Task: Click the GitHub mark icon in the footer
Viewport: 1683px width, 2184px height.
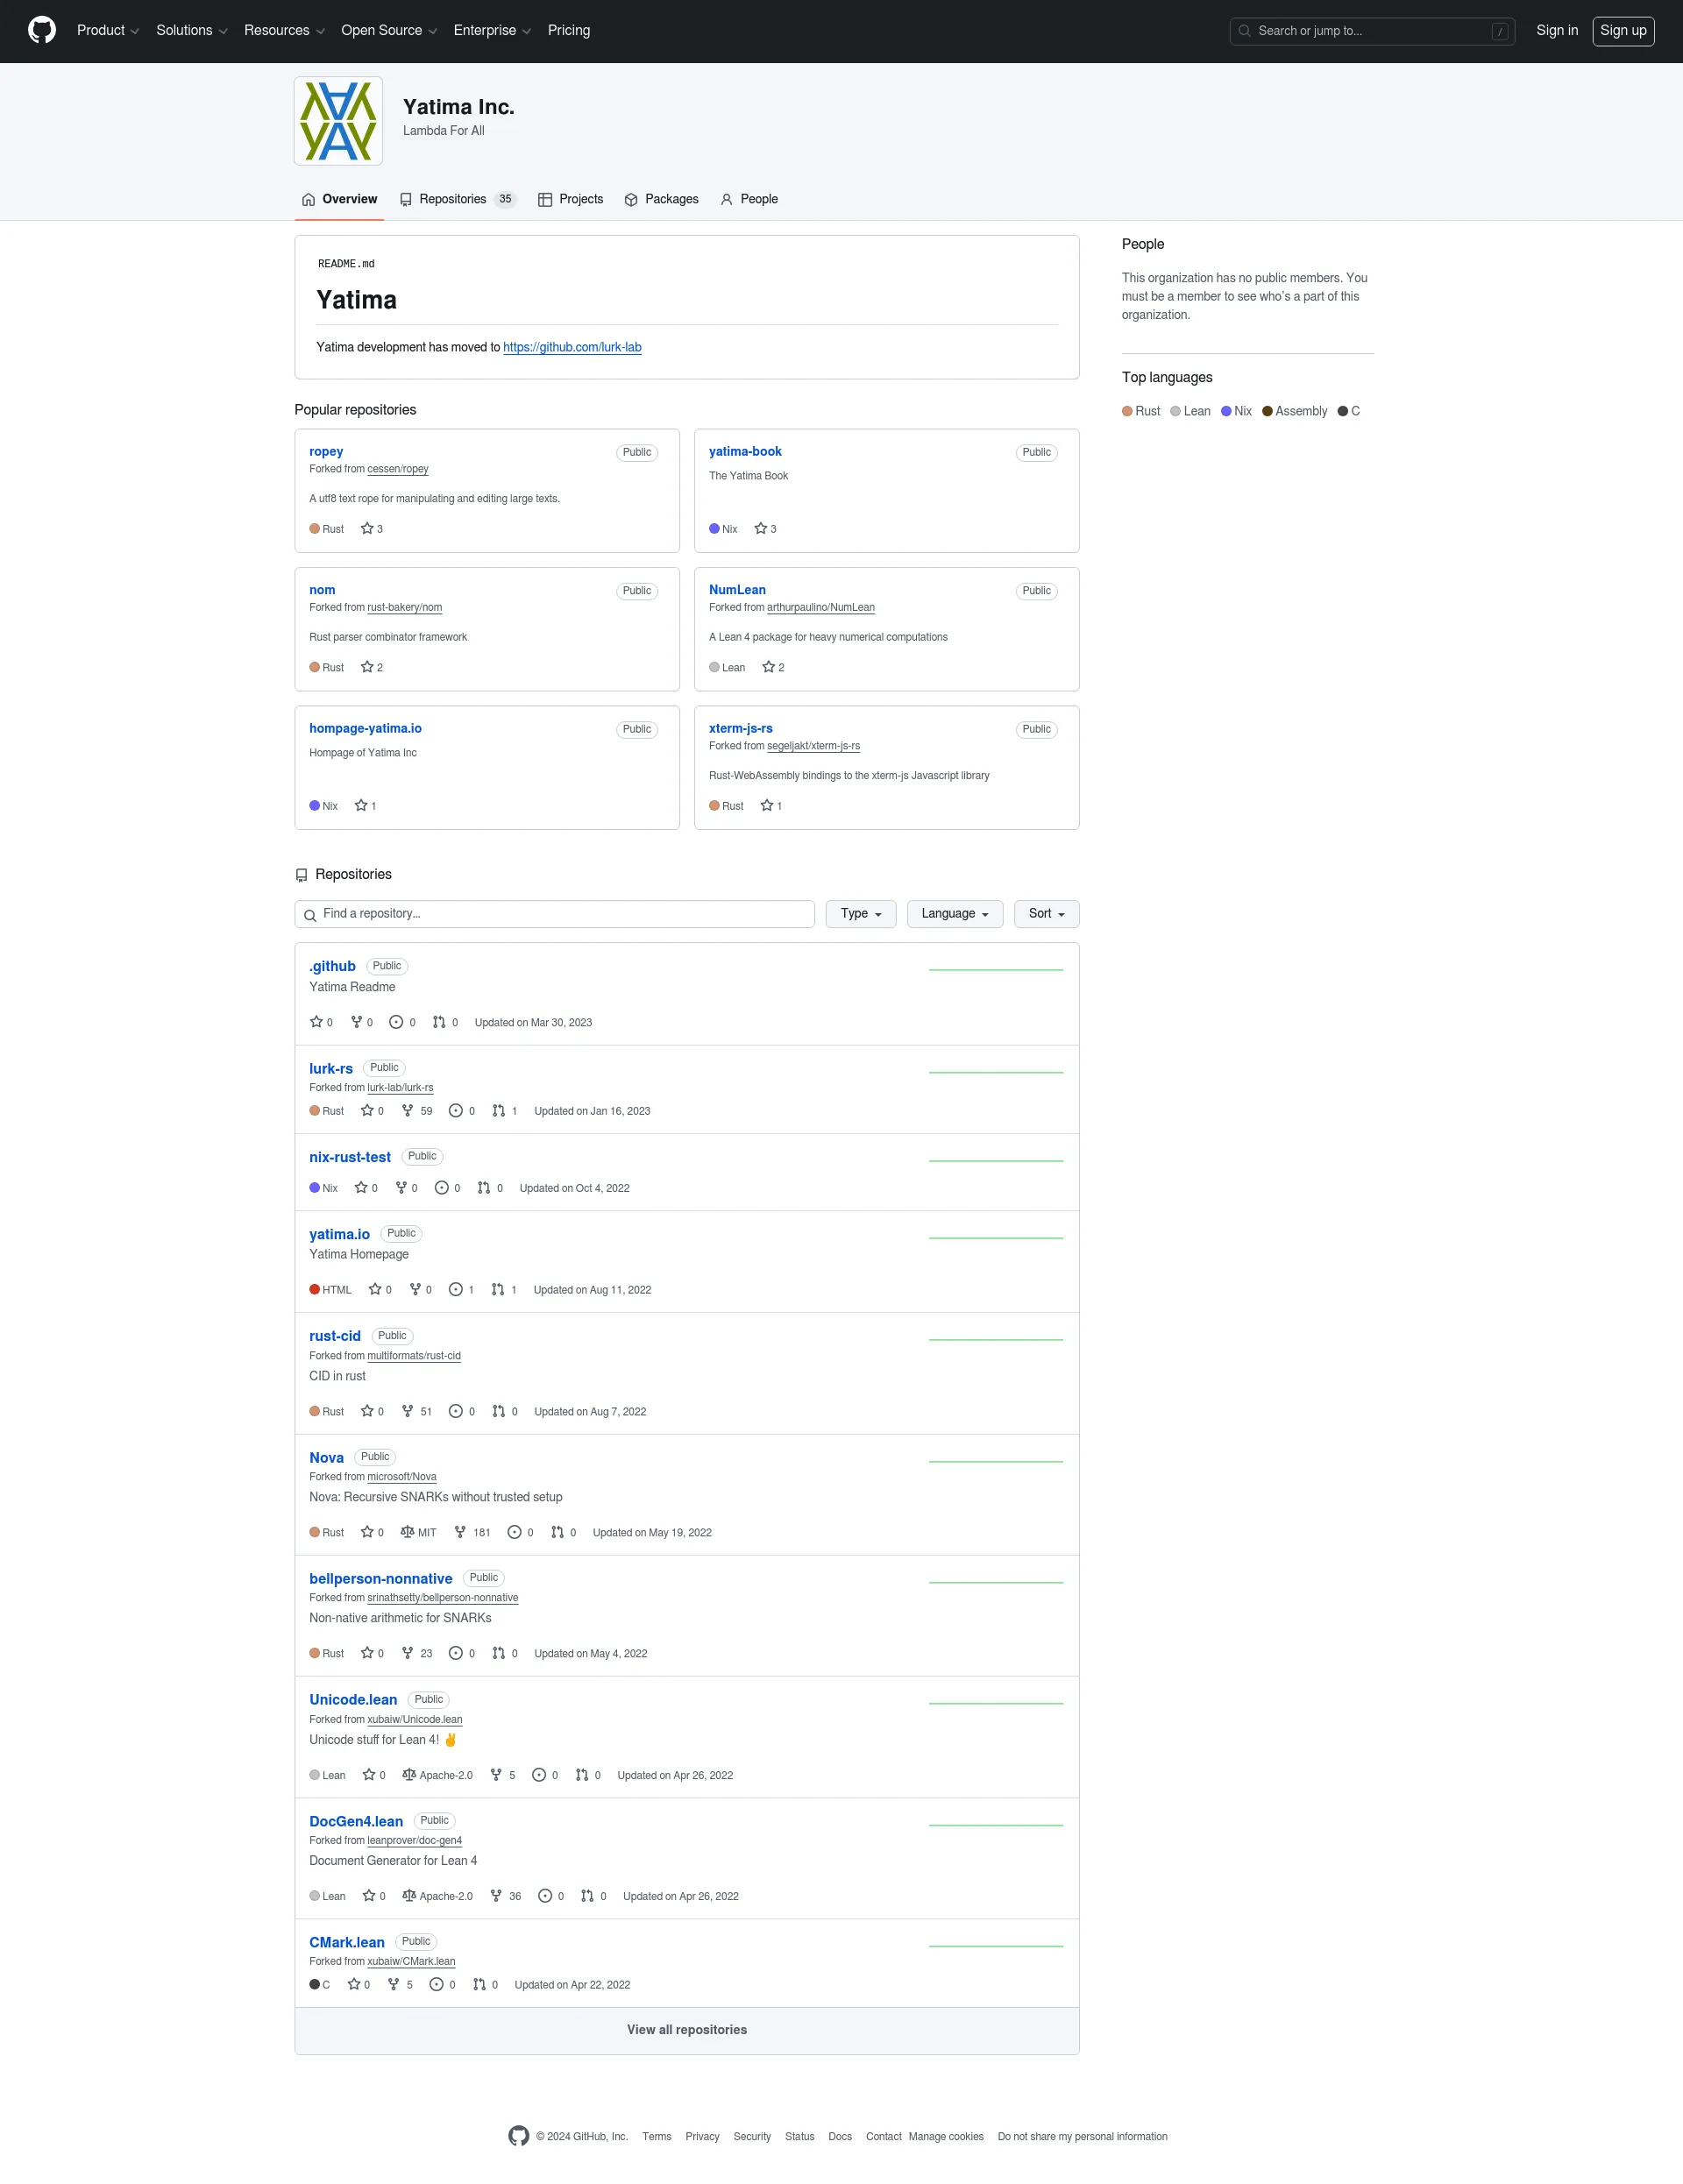Action: (x=518, y=2136)
